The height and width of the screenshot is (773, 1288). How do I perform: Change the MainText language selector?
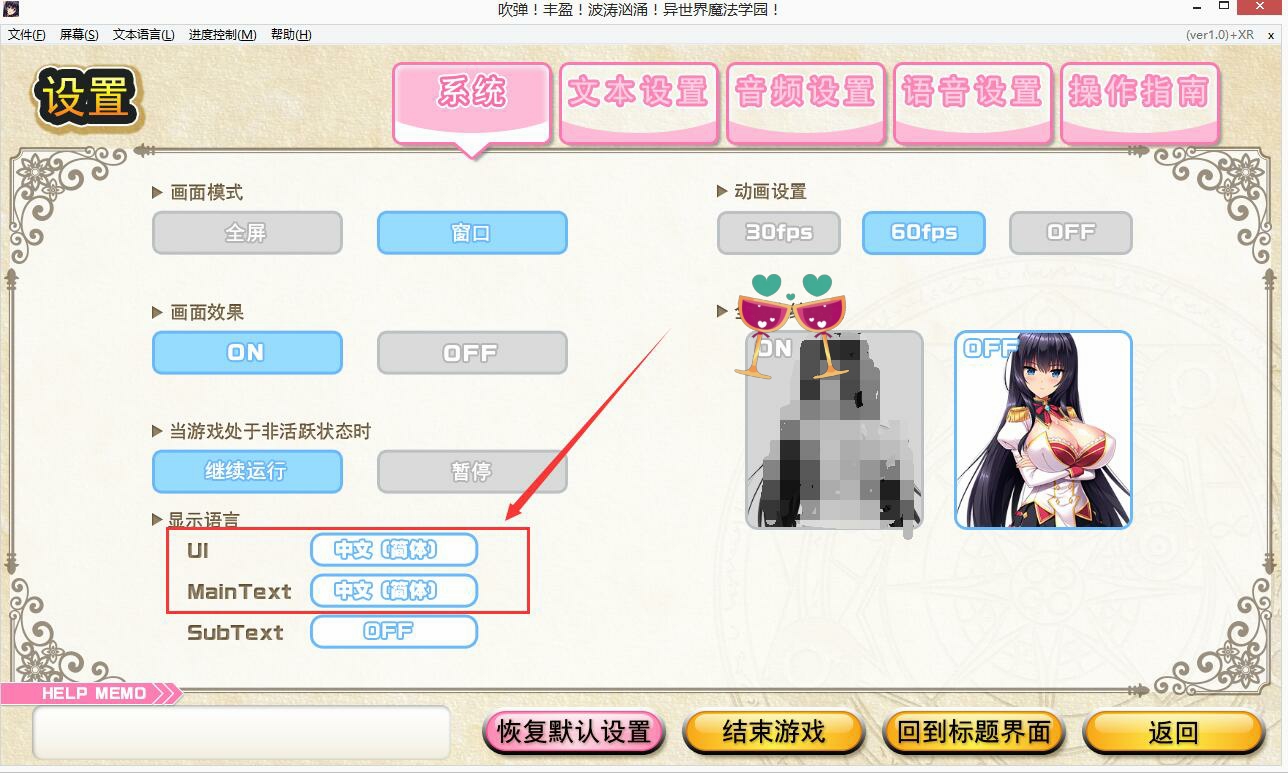pyautogui.click(x=394, y=591)
